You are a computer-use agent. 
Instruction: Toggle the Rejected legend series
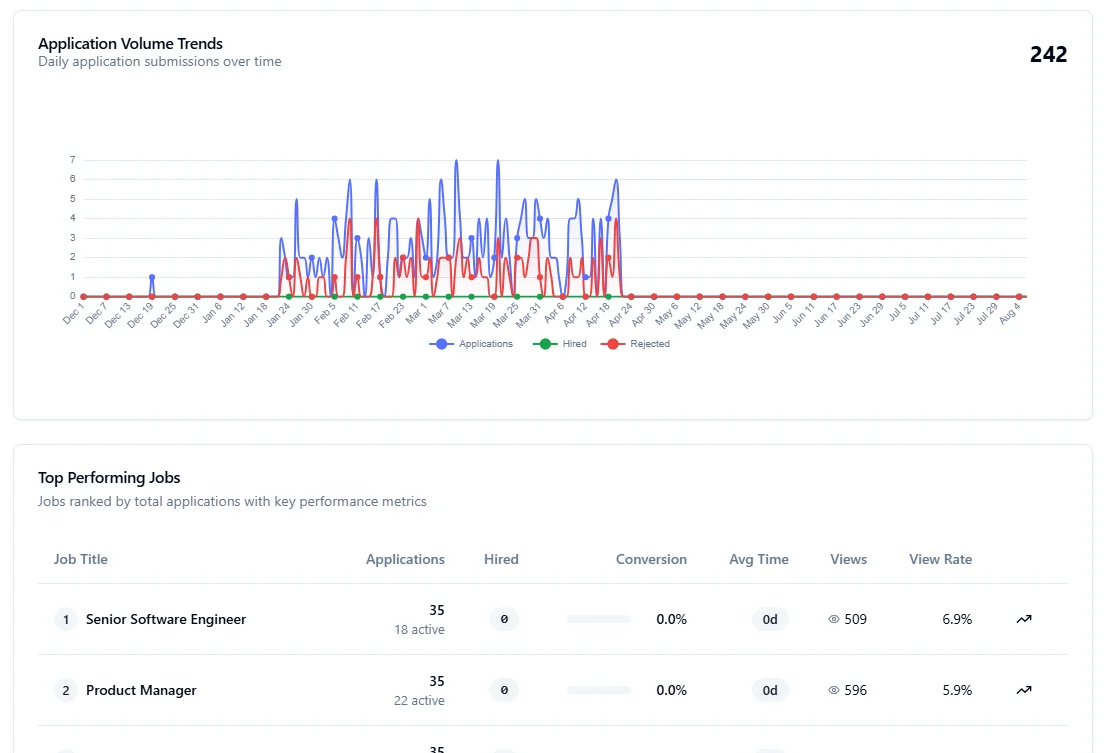point(635,344)
